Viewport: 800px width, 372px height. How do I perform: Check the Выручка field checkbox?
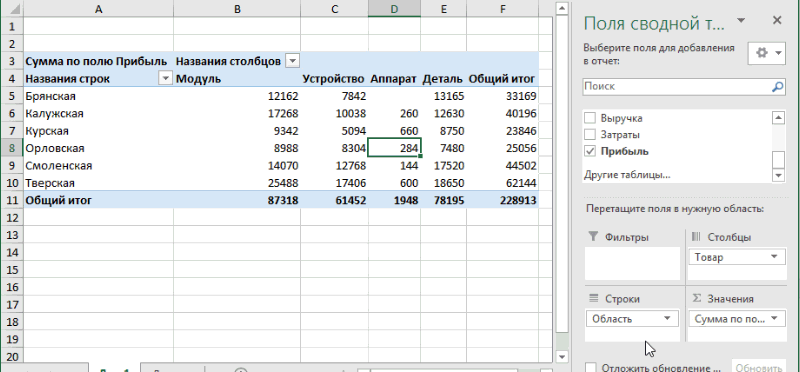coord(590,118)
